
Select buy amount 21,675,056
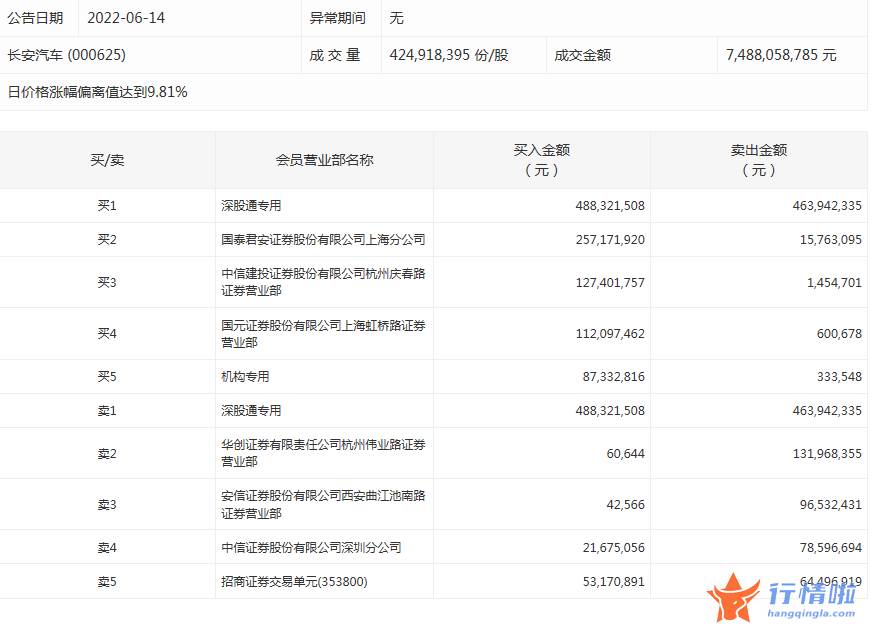613,548
